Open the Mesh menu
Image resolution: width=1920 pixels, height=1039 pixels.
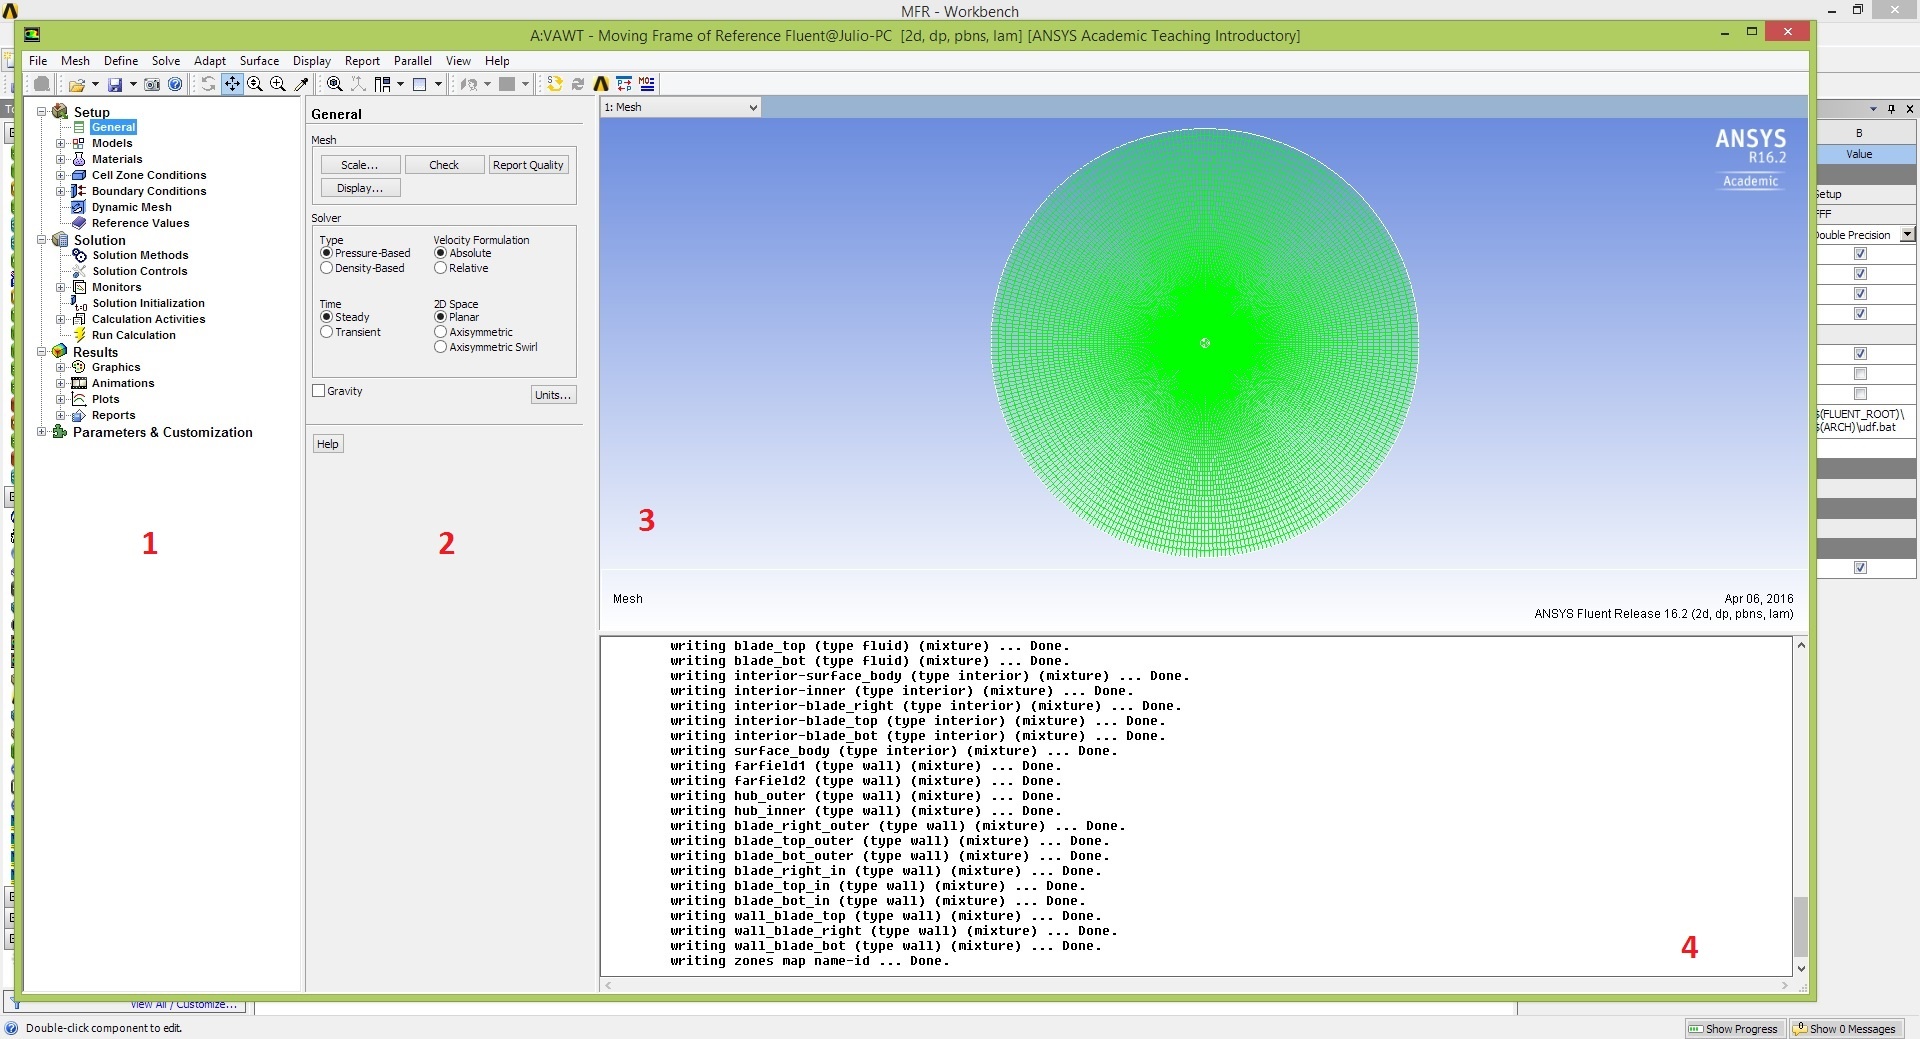point(75,61)
